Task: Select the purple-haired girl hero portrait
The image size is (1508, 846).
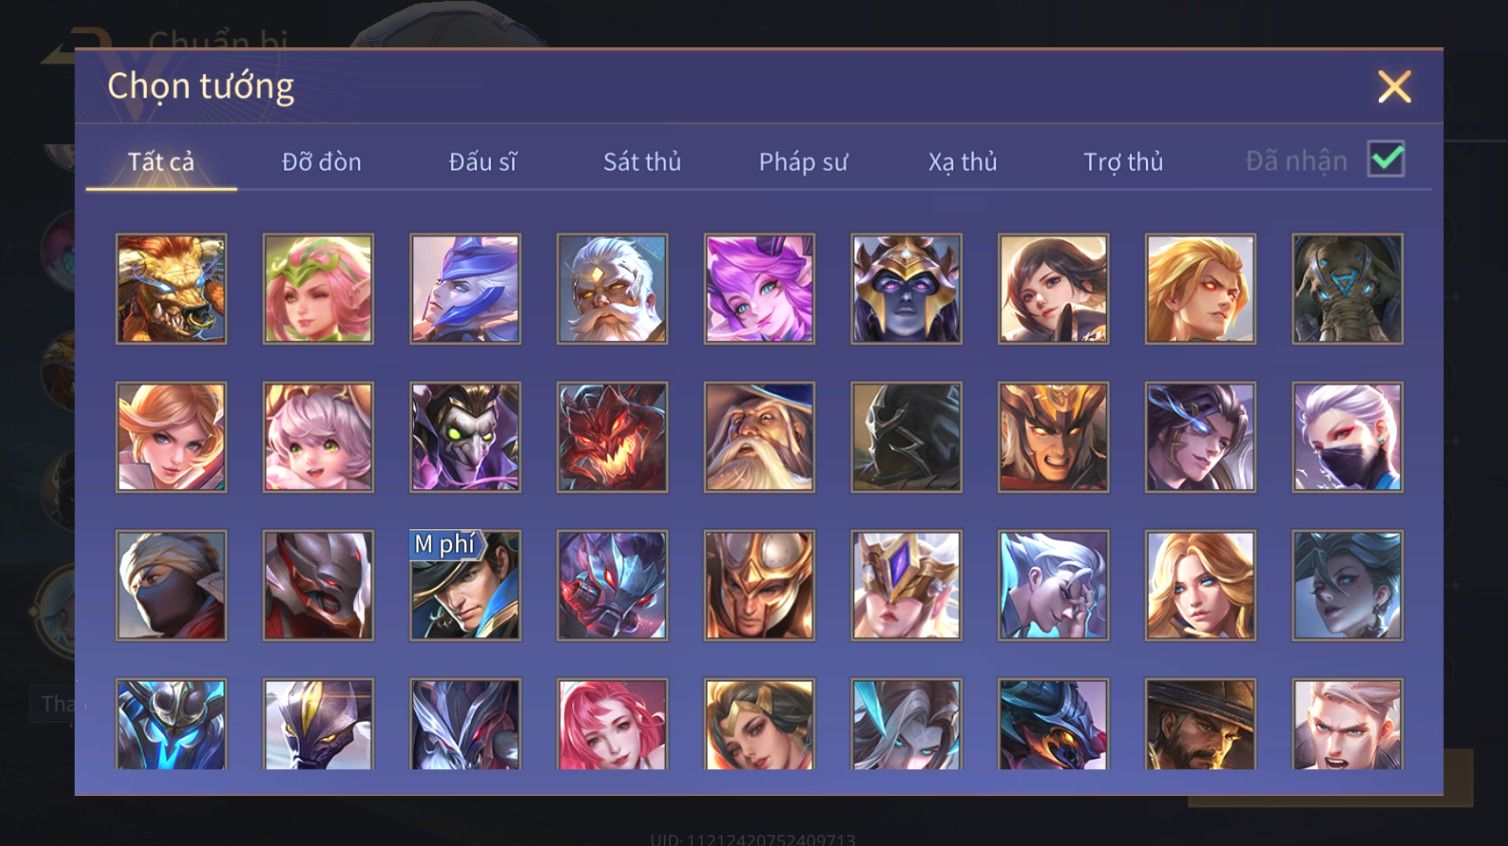Action: [x=759, y=289]
